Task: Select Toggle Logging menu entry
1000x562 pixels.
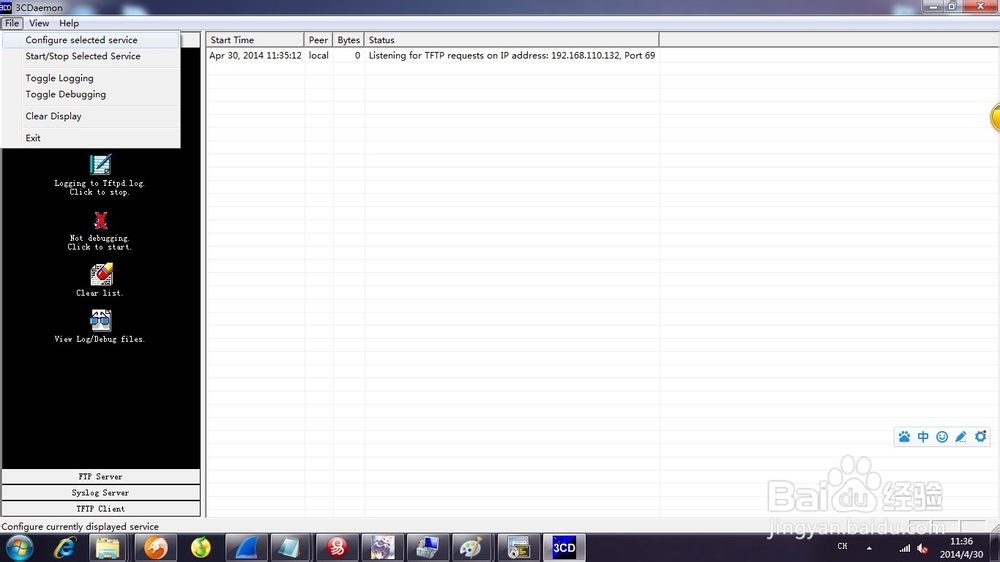Action: 91,78
